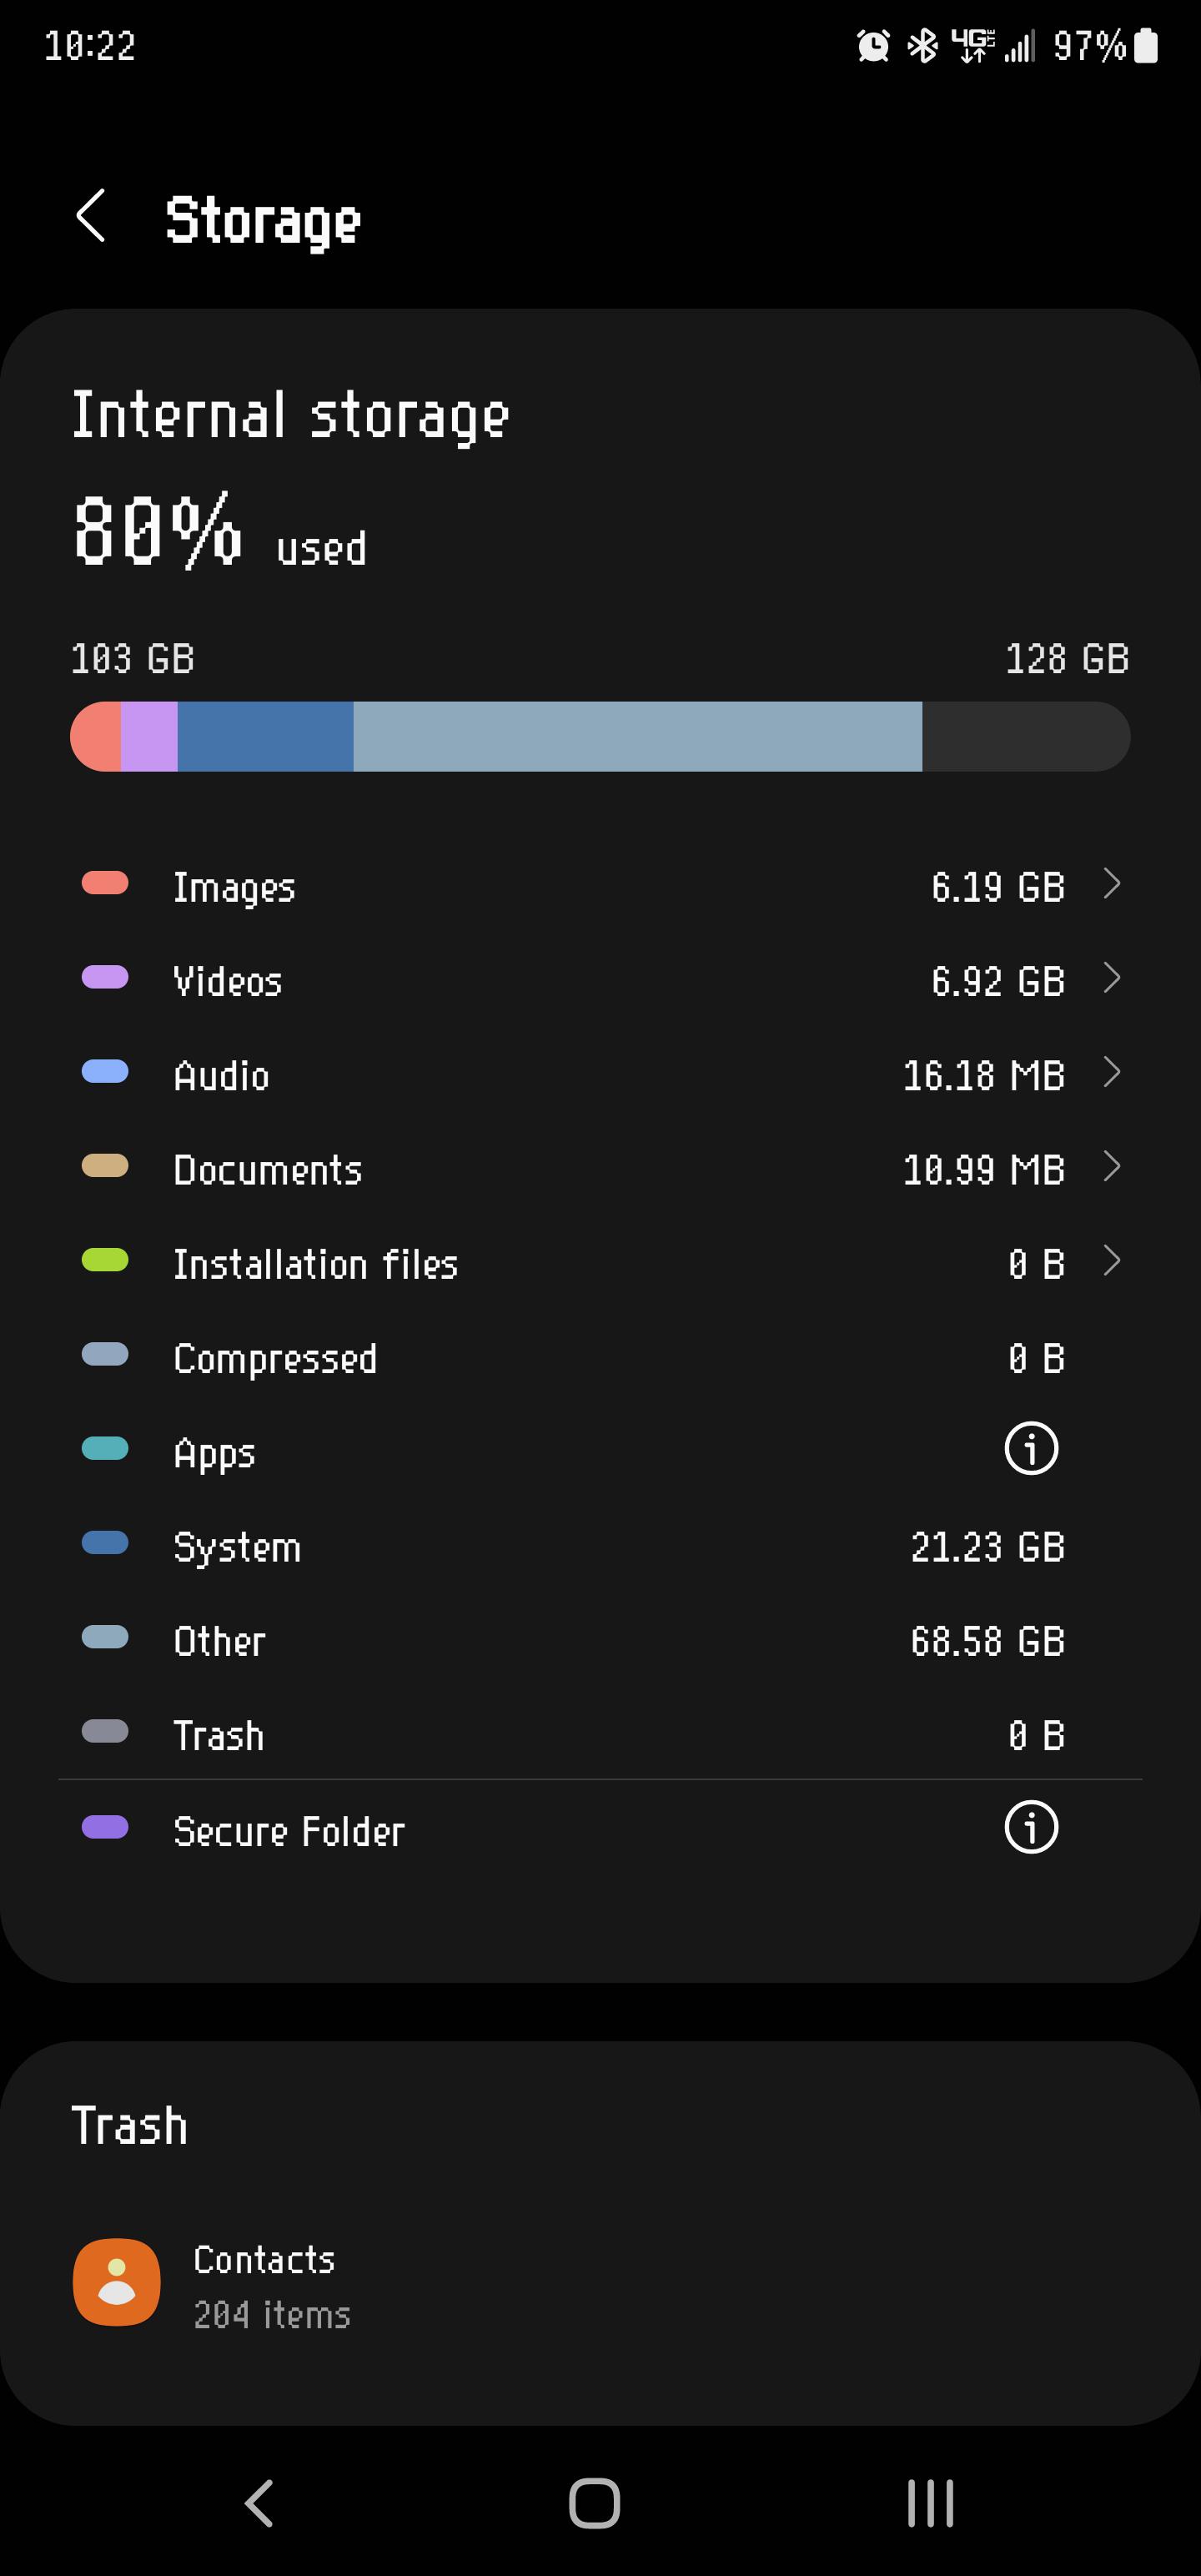Tap the Documents tan color pill
This screenshot has width=1201, height=2576.
(x=105, y=1165)
